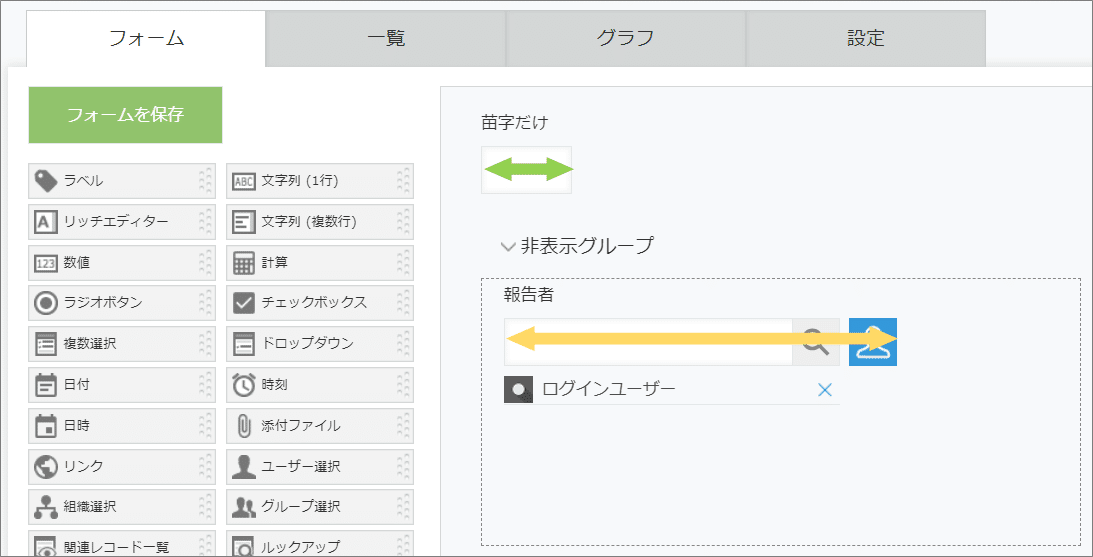Select the ラベル field icon
Image resolution: width=1093 pixels, height=557 pixels.
click(46, 181)
